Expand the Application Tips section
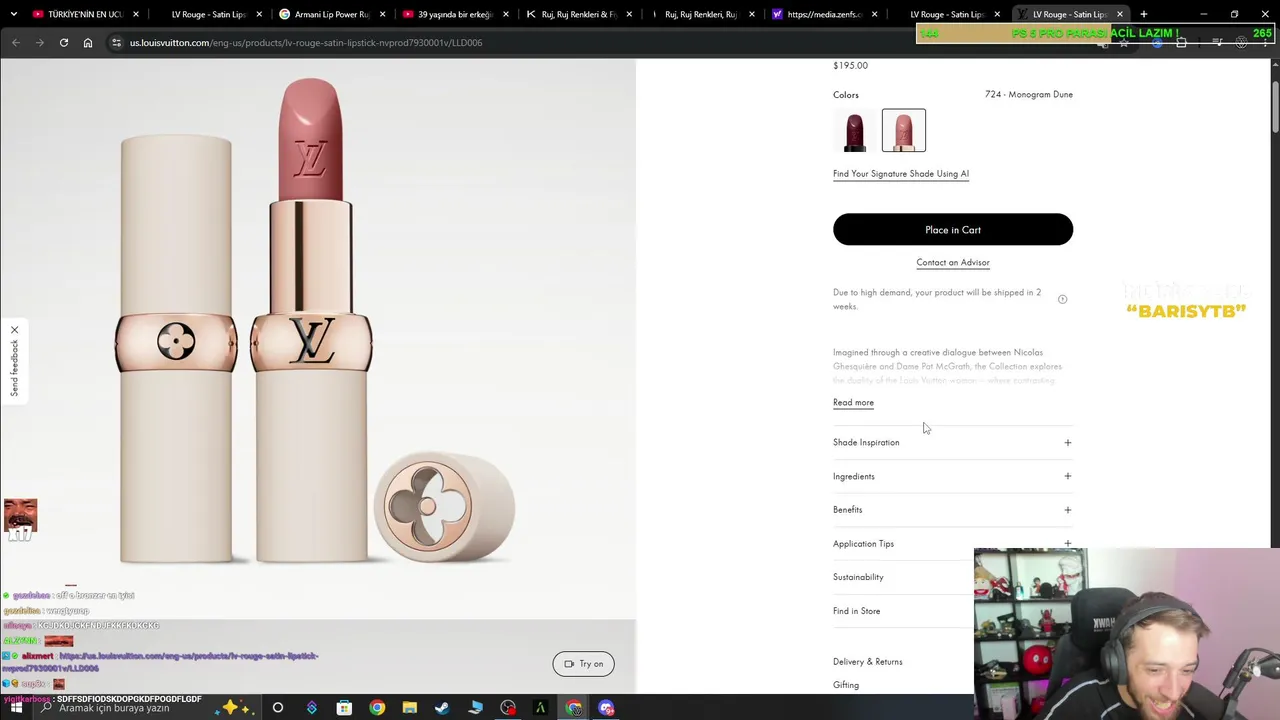This screenshot has width=1280, height=720. coord(953,543)
